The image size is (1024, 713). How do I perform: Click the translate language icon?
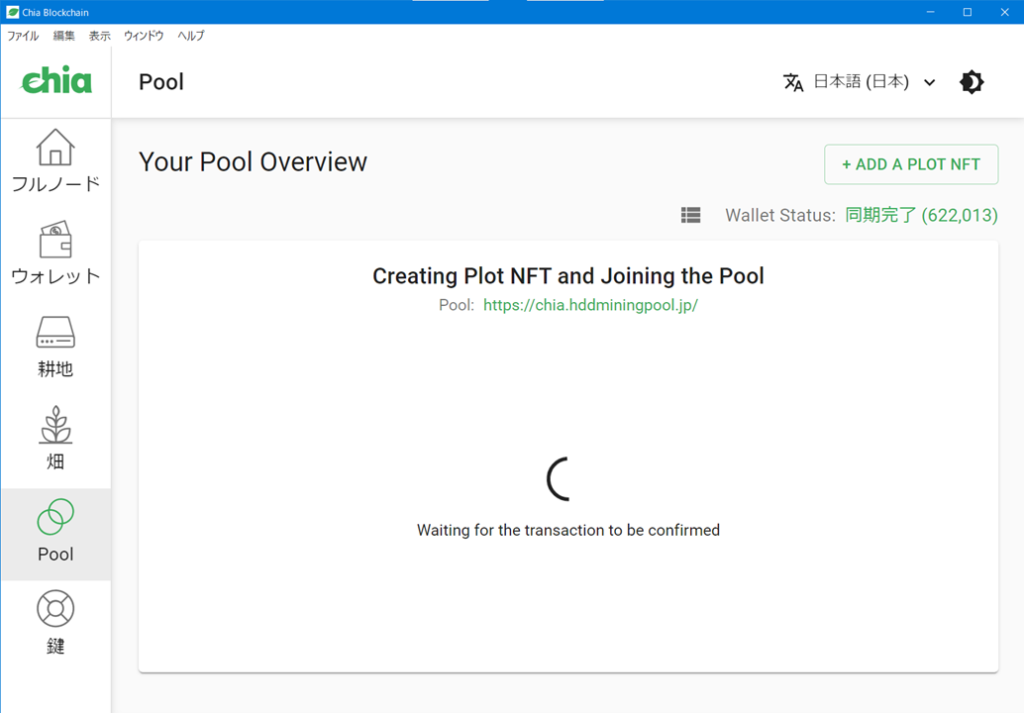[793, 82]
